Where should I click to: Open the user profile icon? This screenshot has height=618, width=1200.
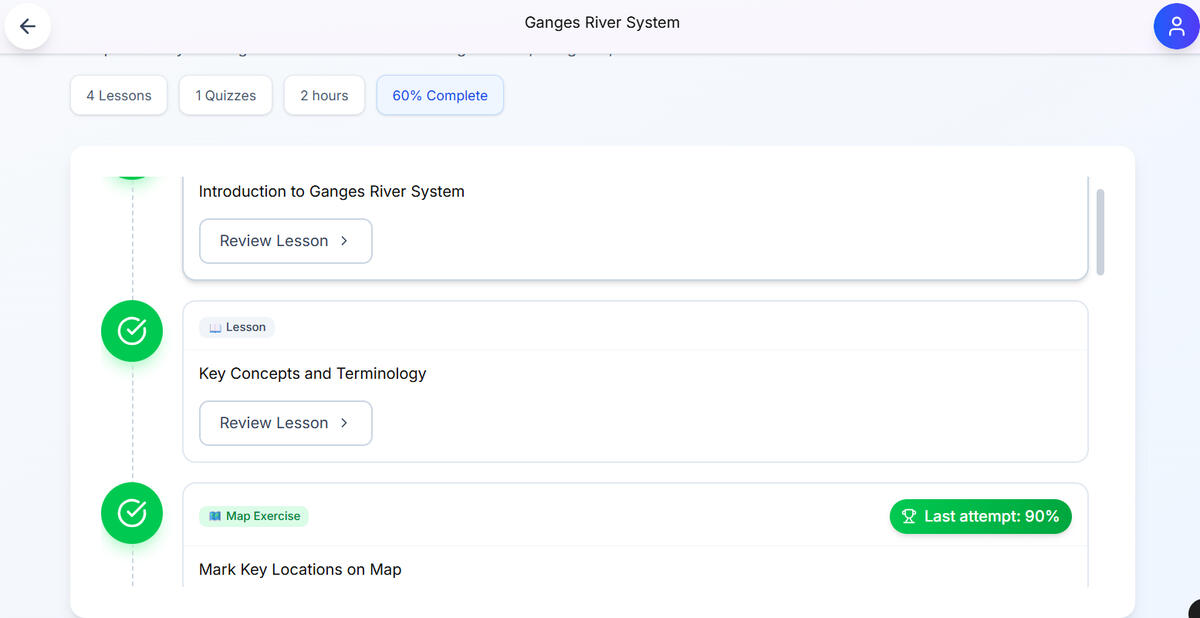tap(1176, 26)
